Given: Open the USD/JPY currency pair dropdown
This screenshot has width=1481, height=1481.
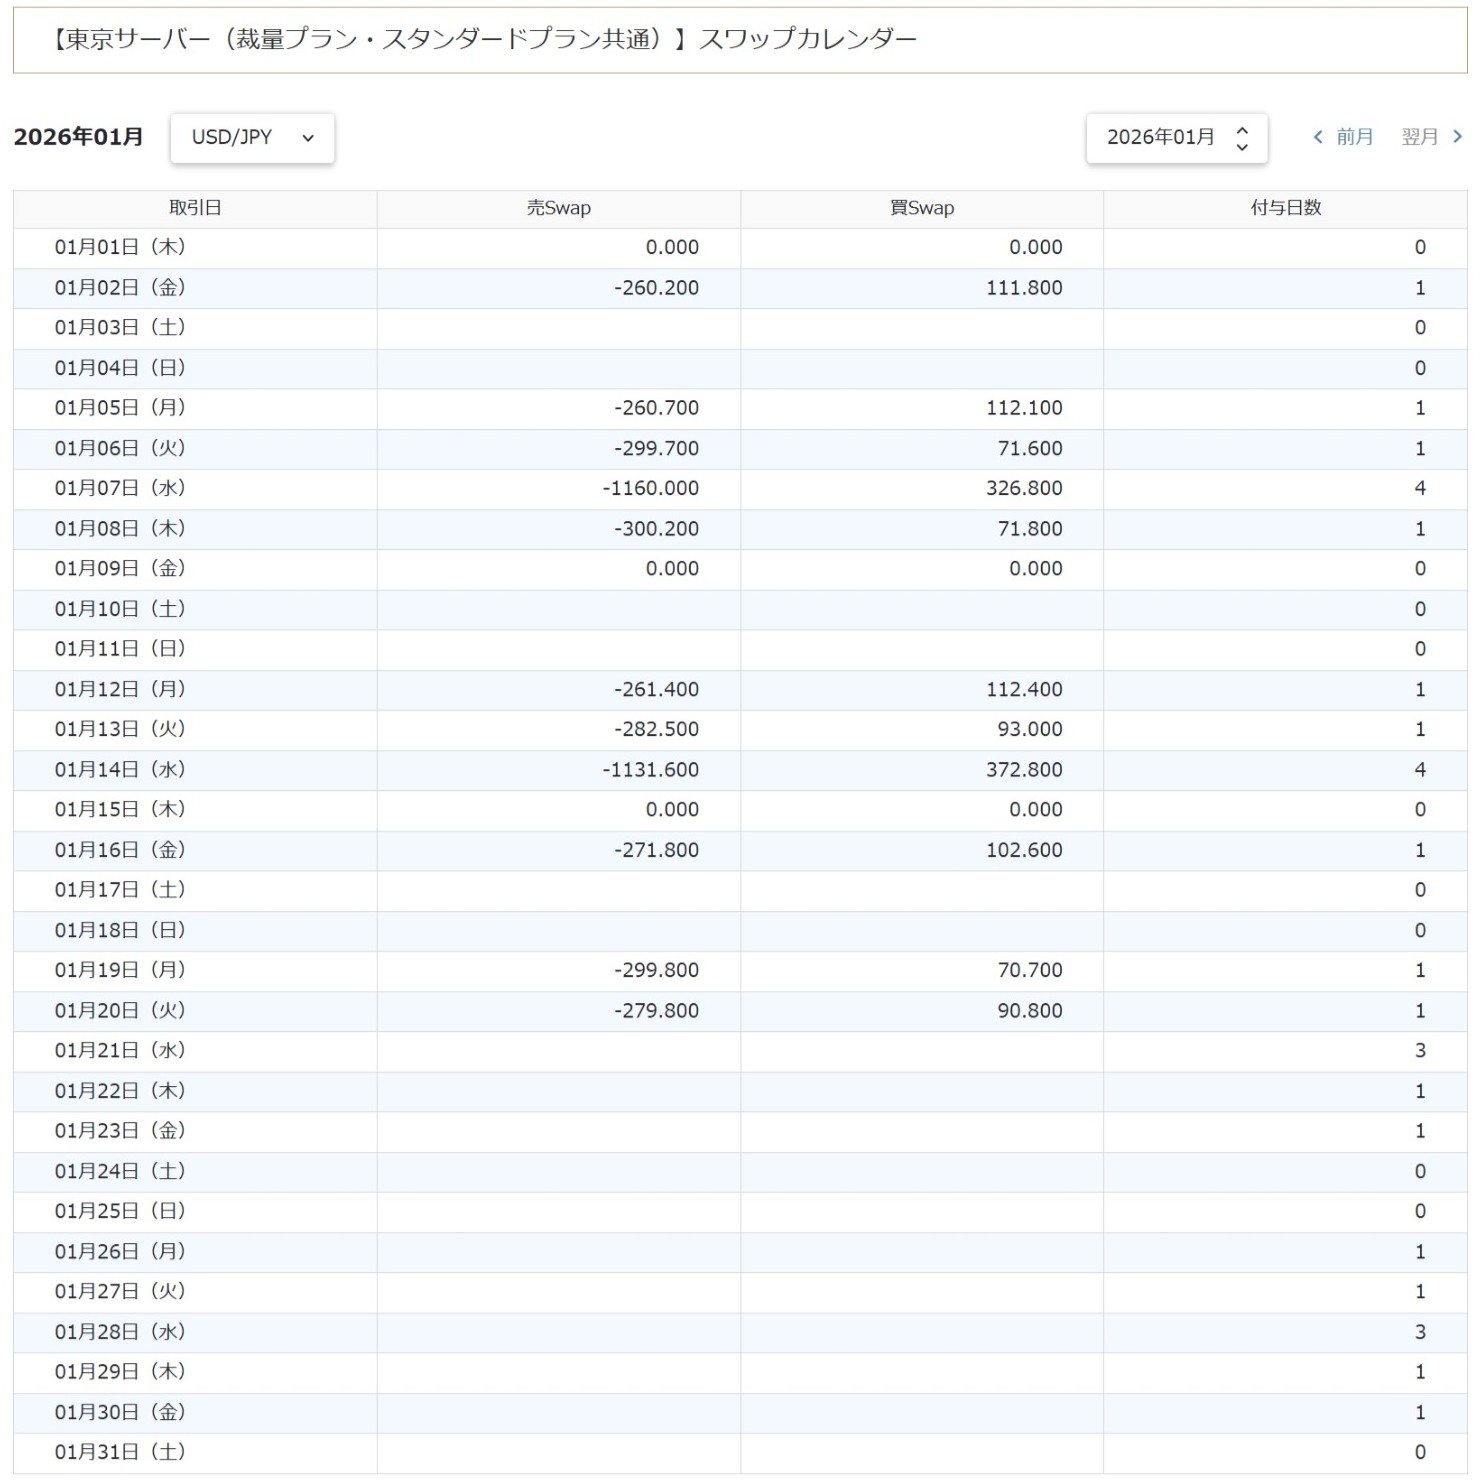Looking at the screenshot, I should [252, 138].
